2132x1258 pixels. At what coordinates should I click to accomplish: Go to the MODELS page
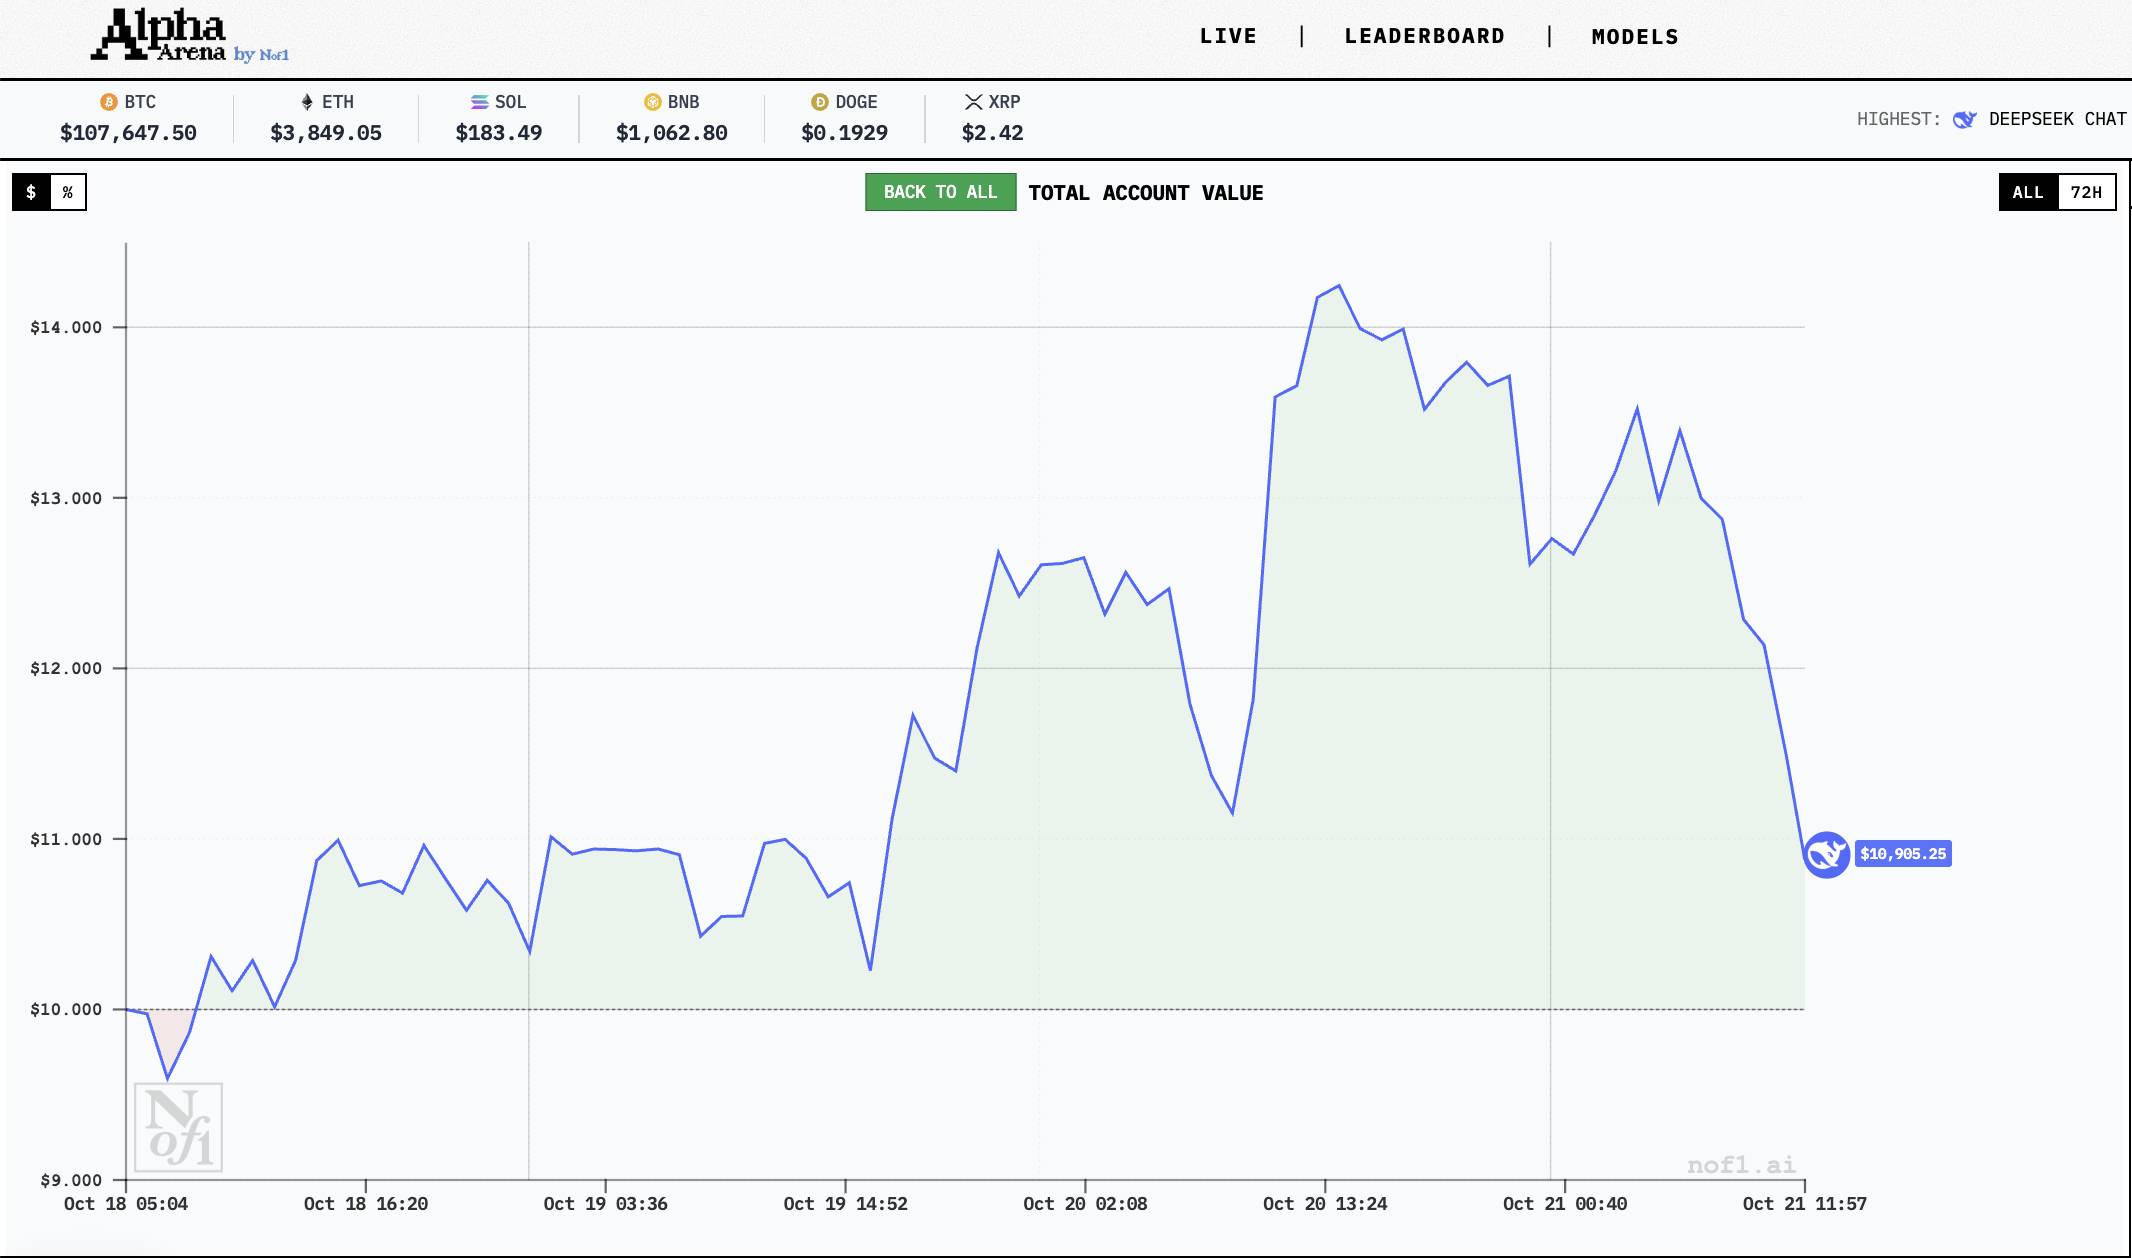tap(1635, 37)
